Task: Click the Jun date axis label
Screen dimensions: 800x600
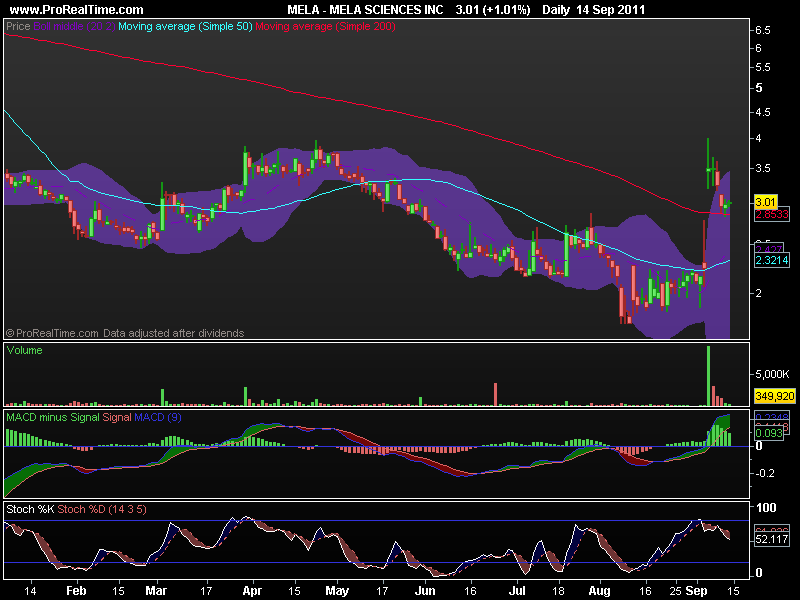Action: click(x=425, y=591)
